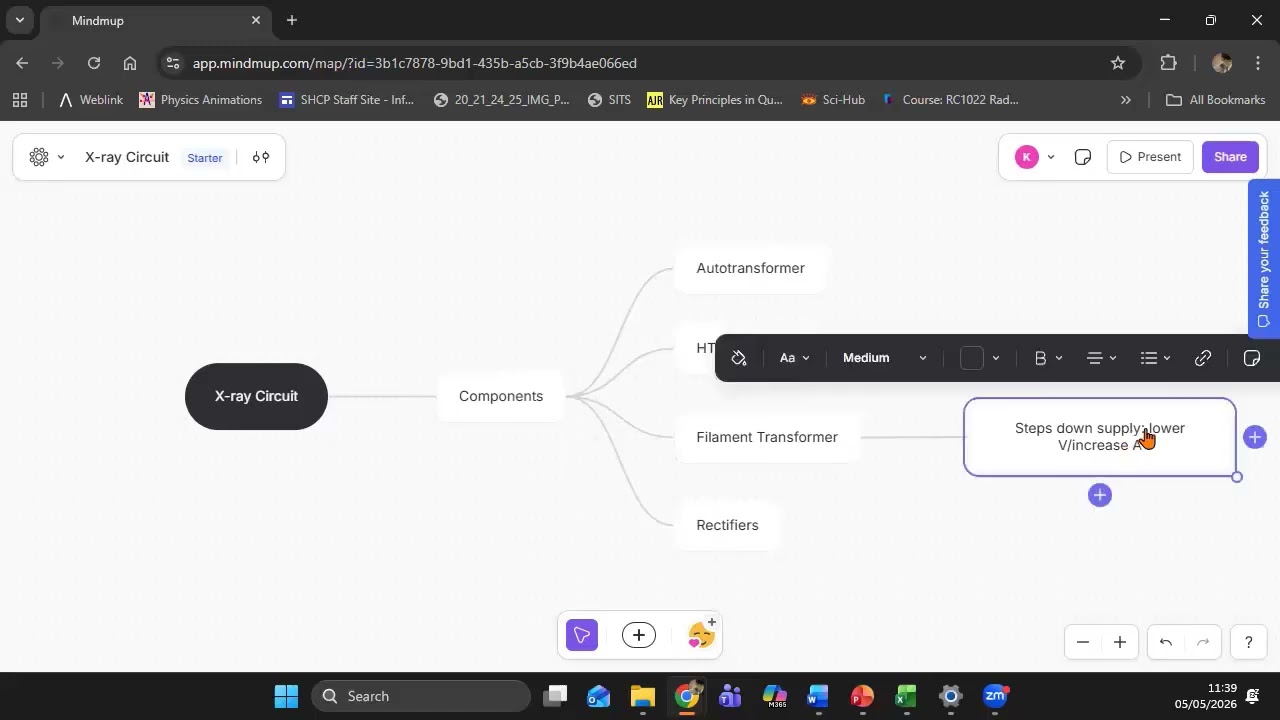Viewport: 1280px width, 720px height.
Task: Expand the color swatch dropdown arrow
Action: click(995, 358)
